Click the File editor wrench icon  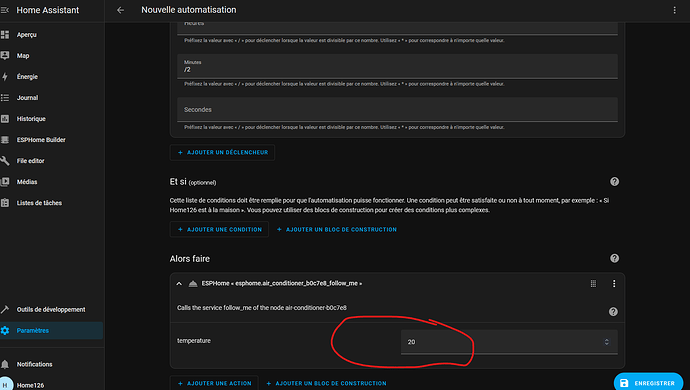(x=5, y=161)
